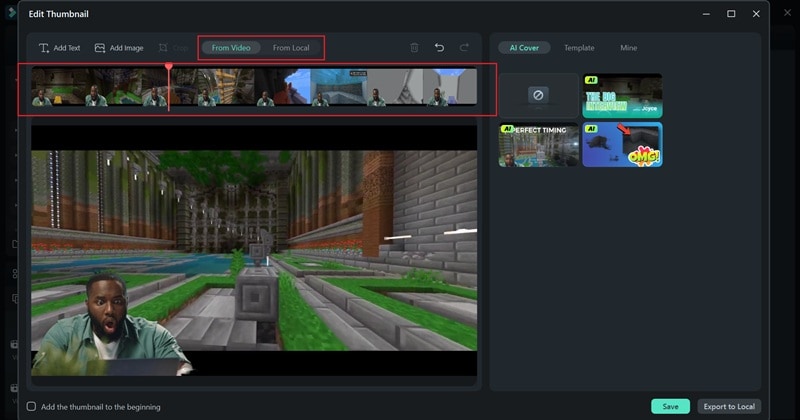Open the Mine tab
800x420 pixels.
[x=629, y=47]
